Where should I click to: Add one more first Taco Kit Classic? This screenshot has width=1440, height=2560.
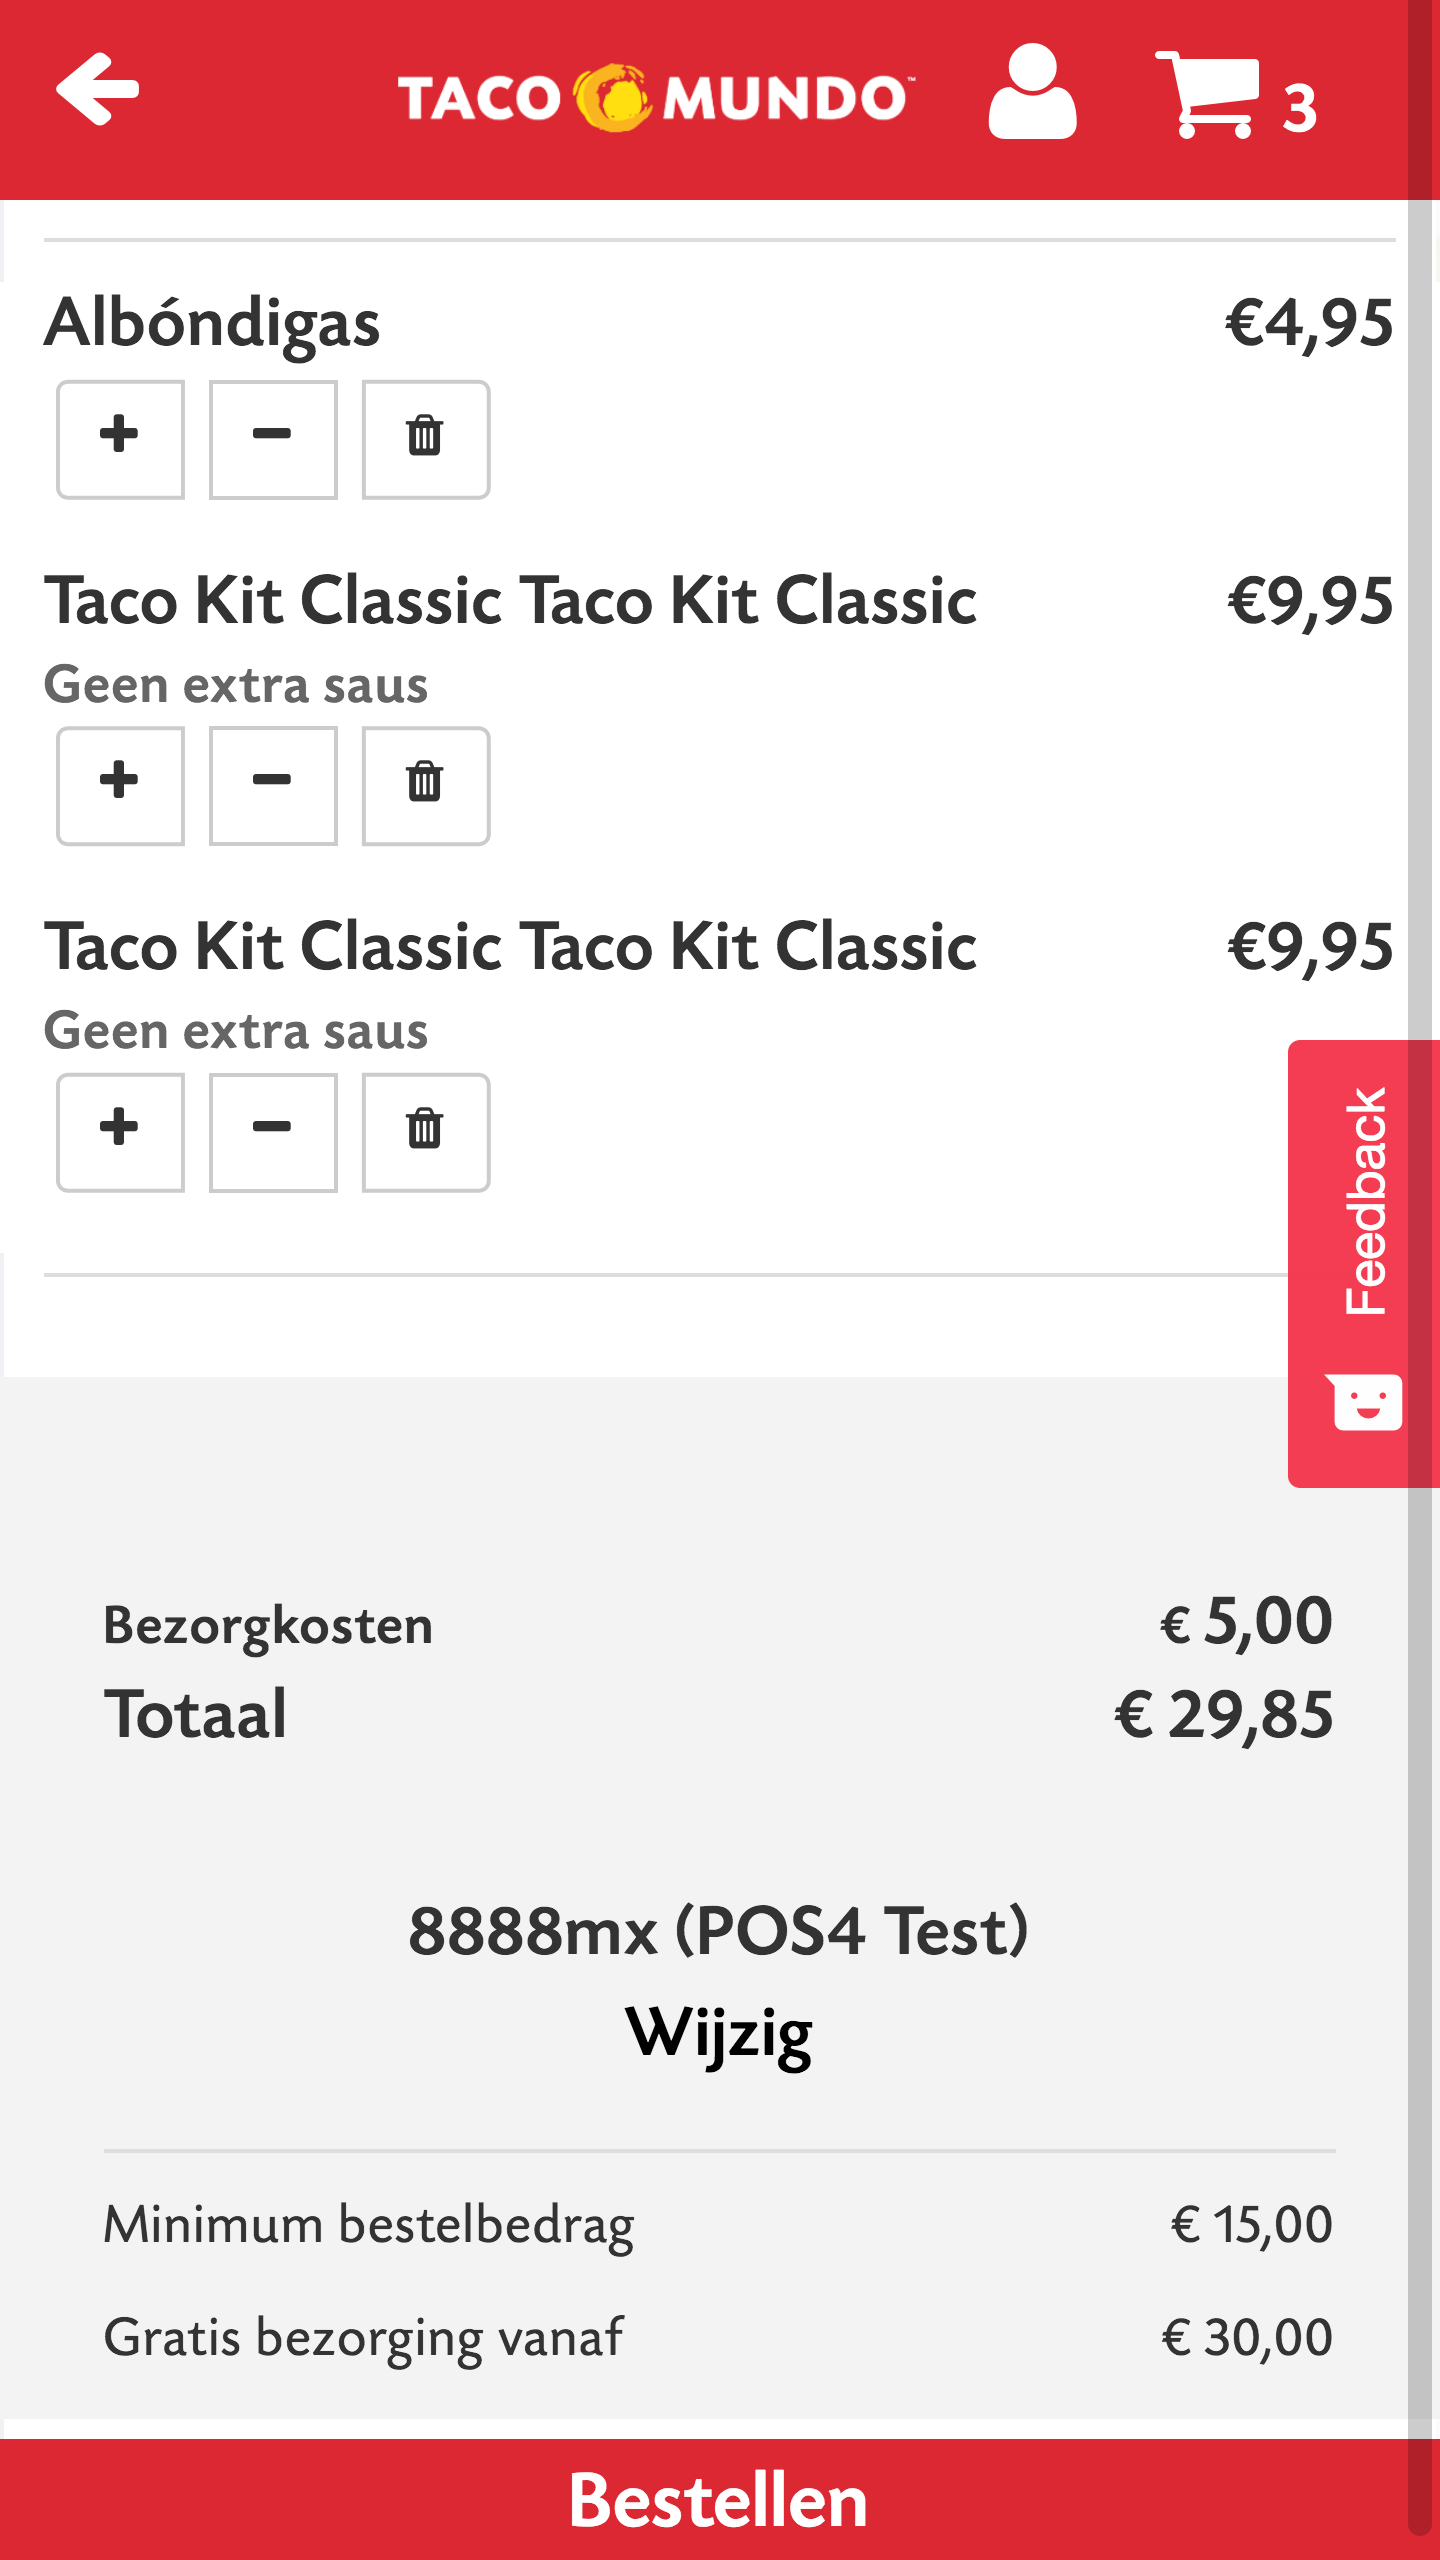click(x=120, y=786)
